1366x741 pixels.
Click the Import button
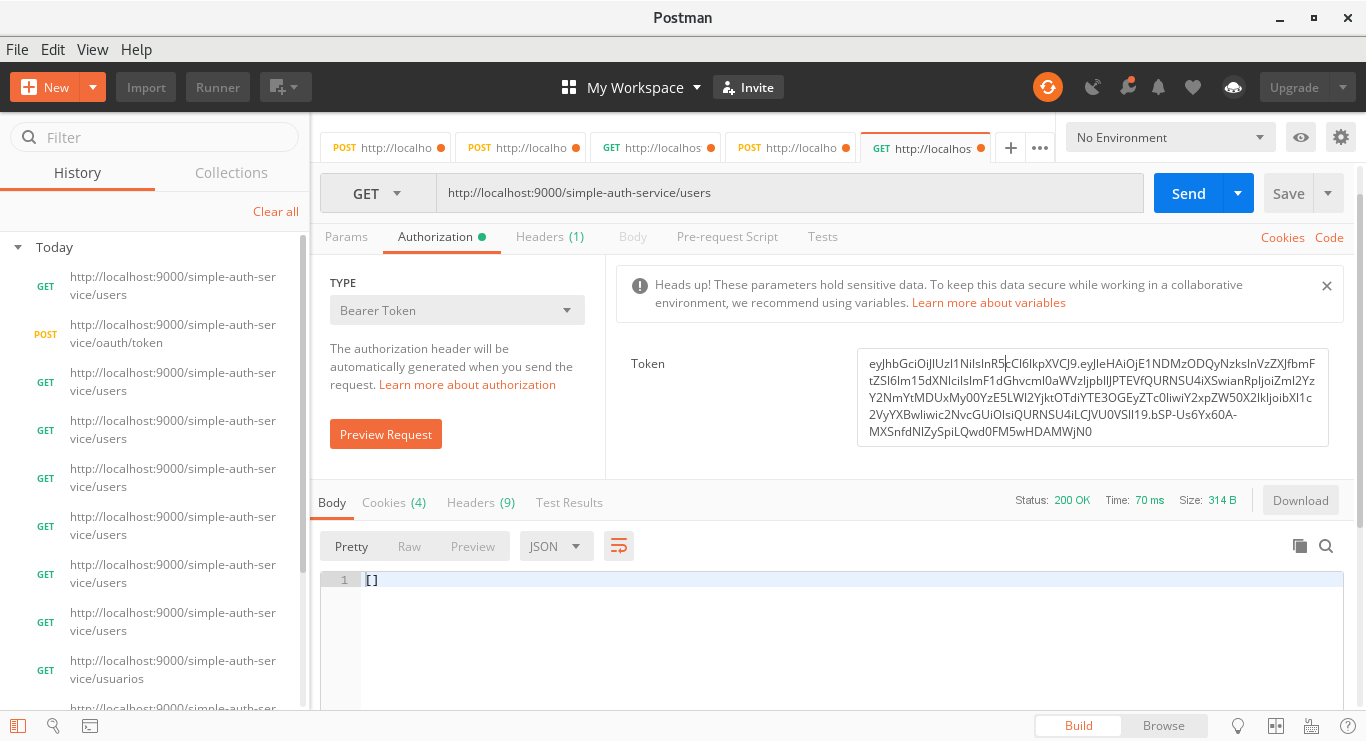click(x=146, y=87)
